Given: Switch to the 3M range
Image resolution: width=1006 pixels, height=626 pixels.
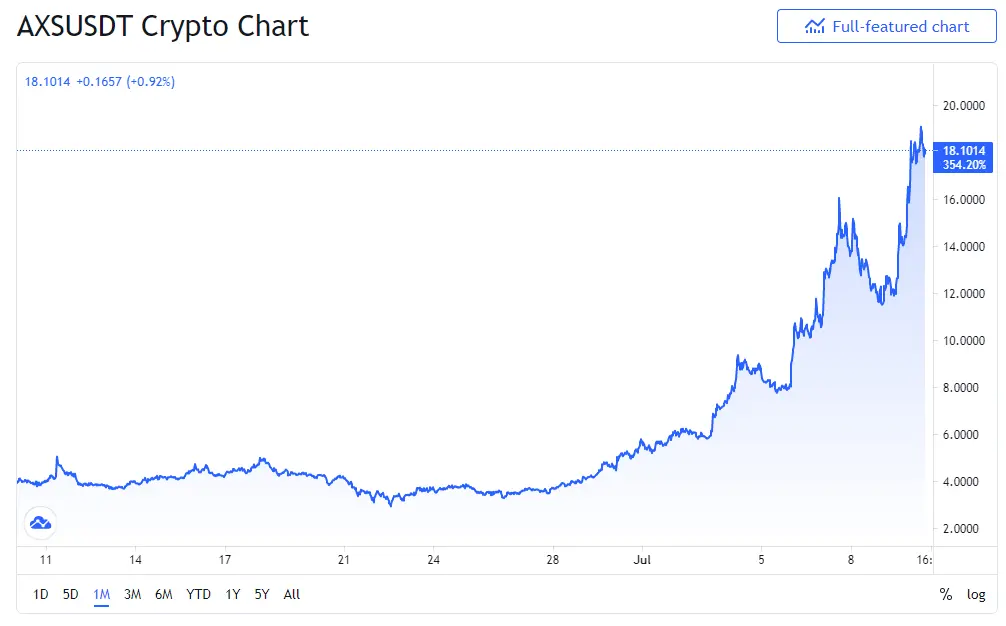Looking at the screenshot, I should pos(132,595).
